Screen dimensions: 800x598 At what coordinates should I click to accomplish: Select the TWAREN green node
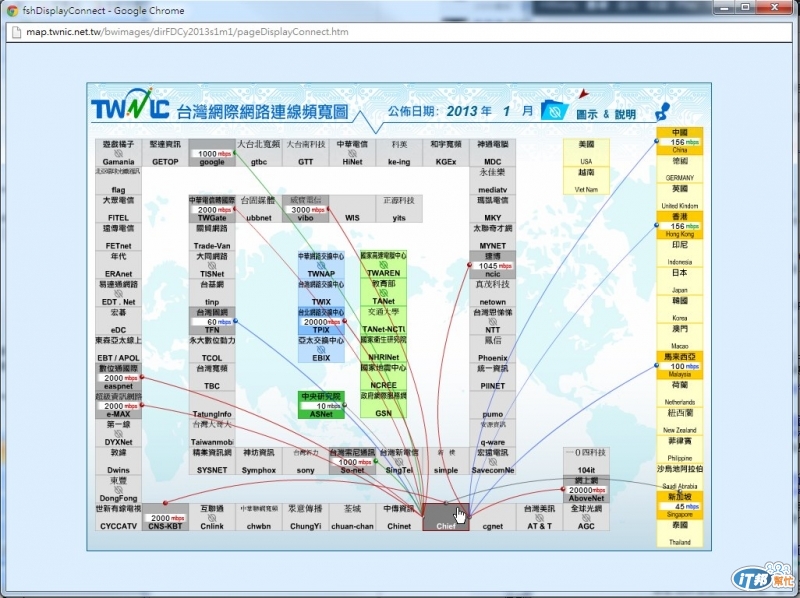(x=383, y=264)
